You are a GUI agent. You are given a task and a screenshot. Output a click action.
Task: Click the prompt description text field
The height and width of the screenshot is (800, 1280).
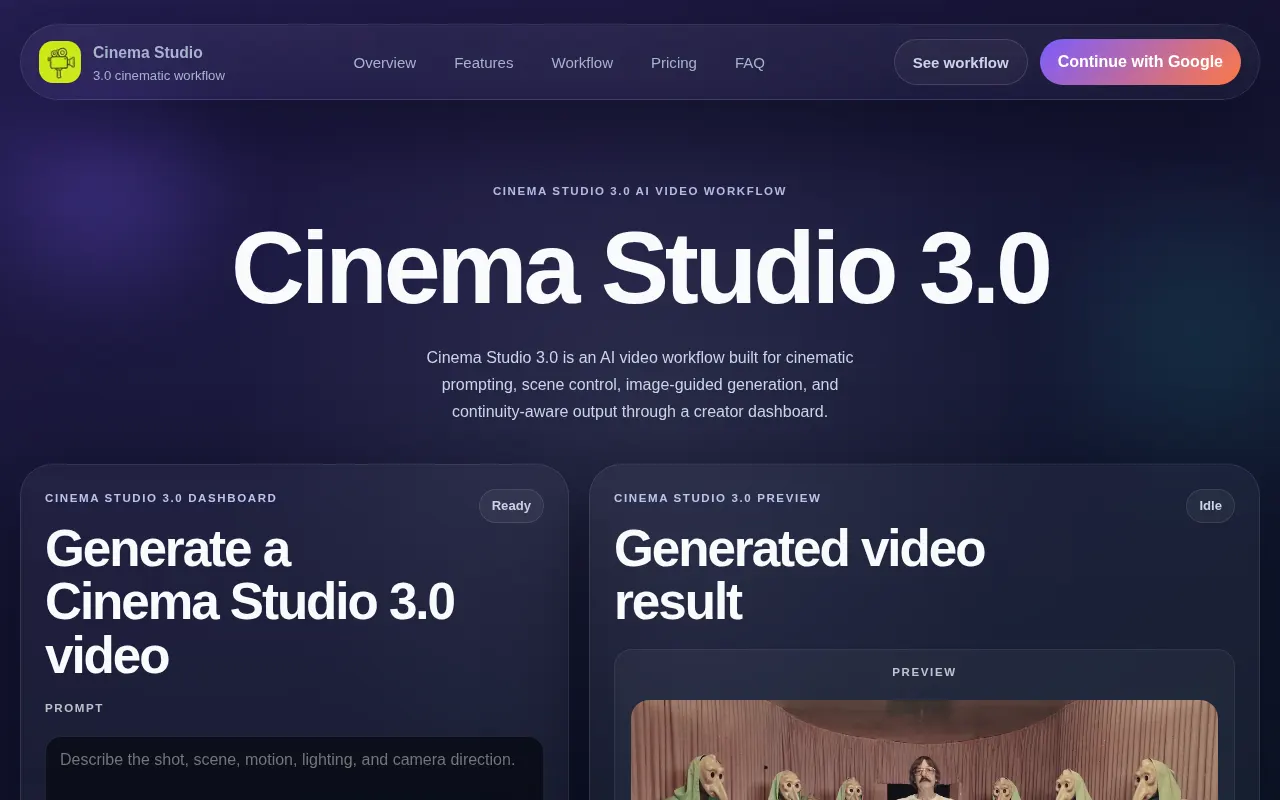(294, 768)
